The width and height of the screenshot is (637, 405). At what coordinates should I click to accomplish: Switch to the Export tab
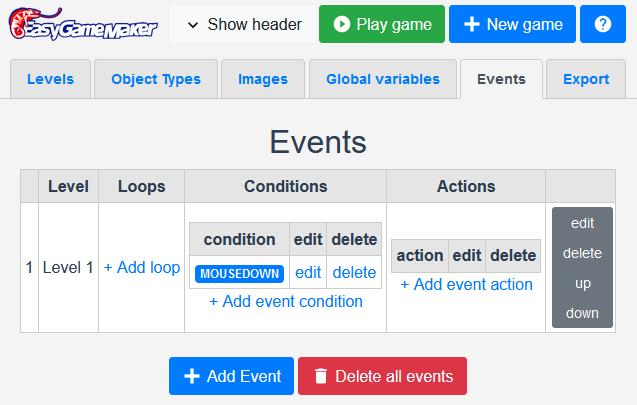586,79
